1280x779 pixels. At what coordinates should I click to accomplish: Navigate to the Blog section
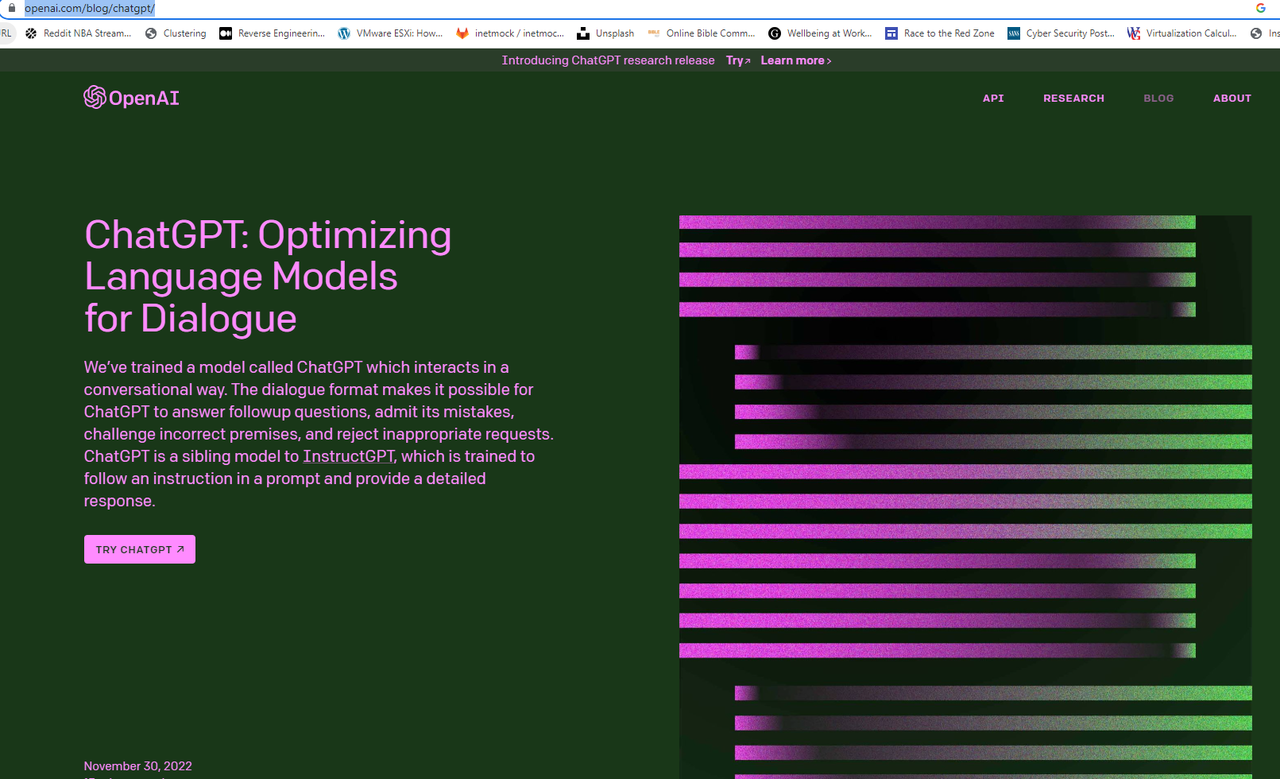[x=1158, y=98]
